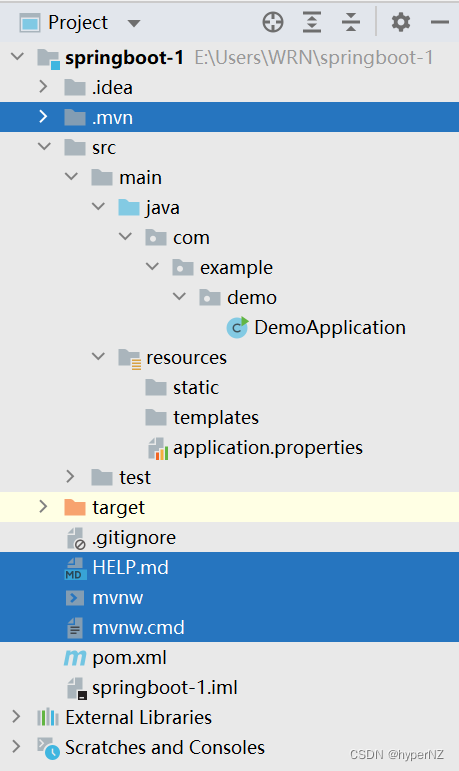Collapse the resources folder chevron
The image size is (459, 771).
98,356
